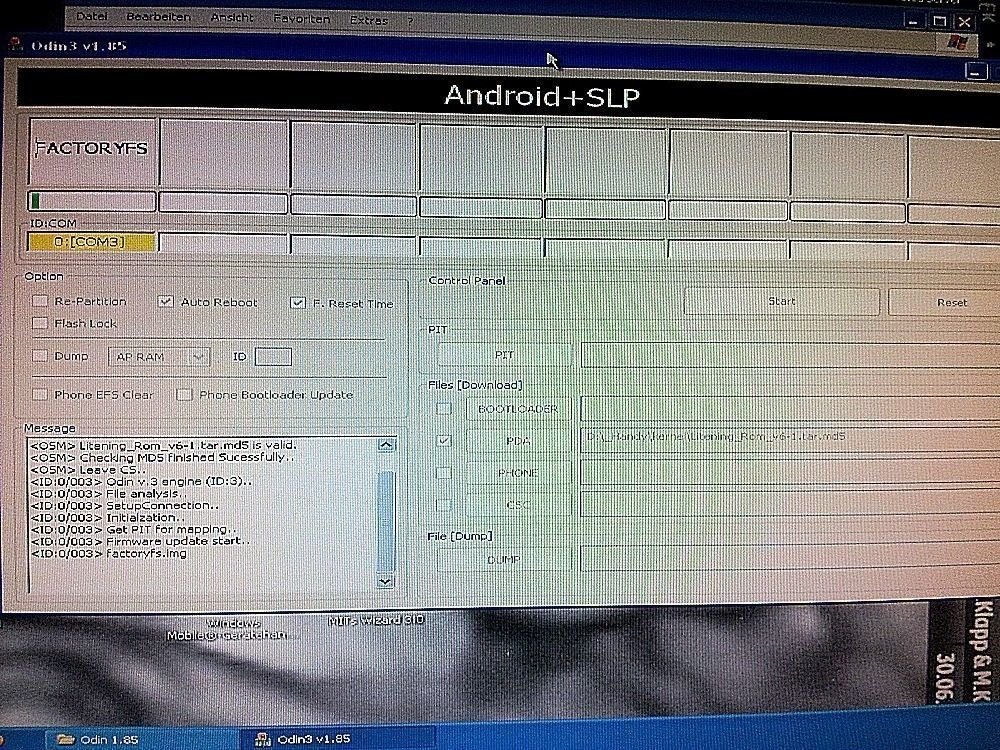Screen dimensions: 1000x750
Task: Click the "SetupConnection.." log line
Action: click(124, 506)
